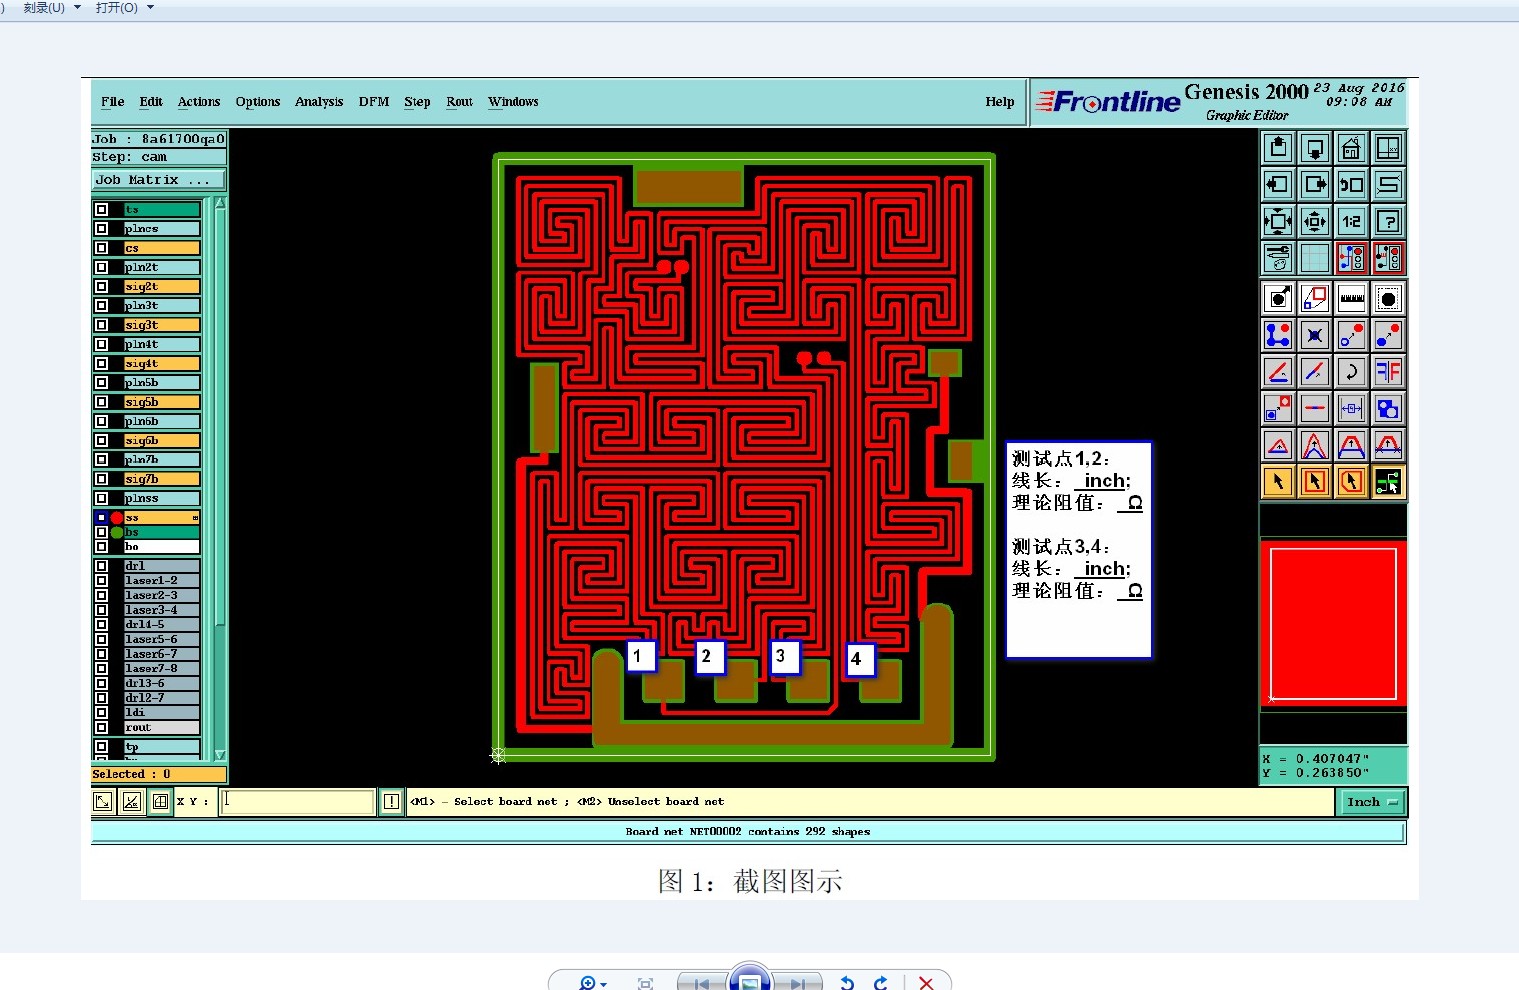Screen dimensions: 1519x990
Task: Open the File menu
Action: pyautogui.click(x=112, y=102)
